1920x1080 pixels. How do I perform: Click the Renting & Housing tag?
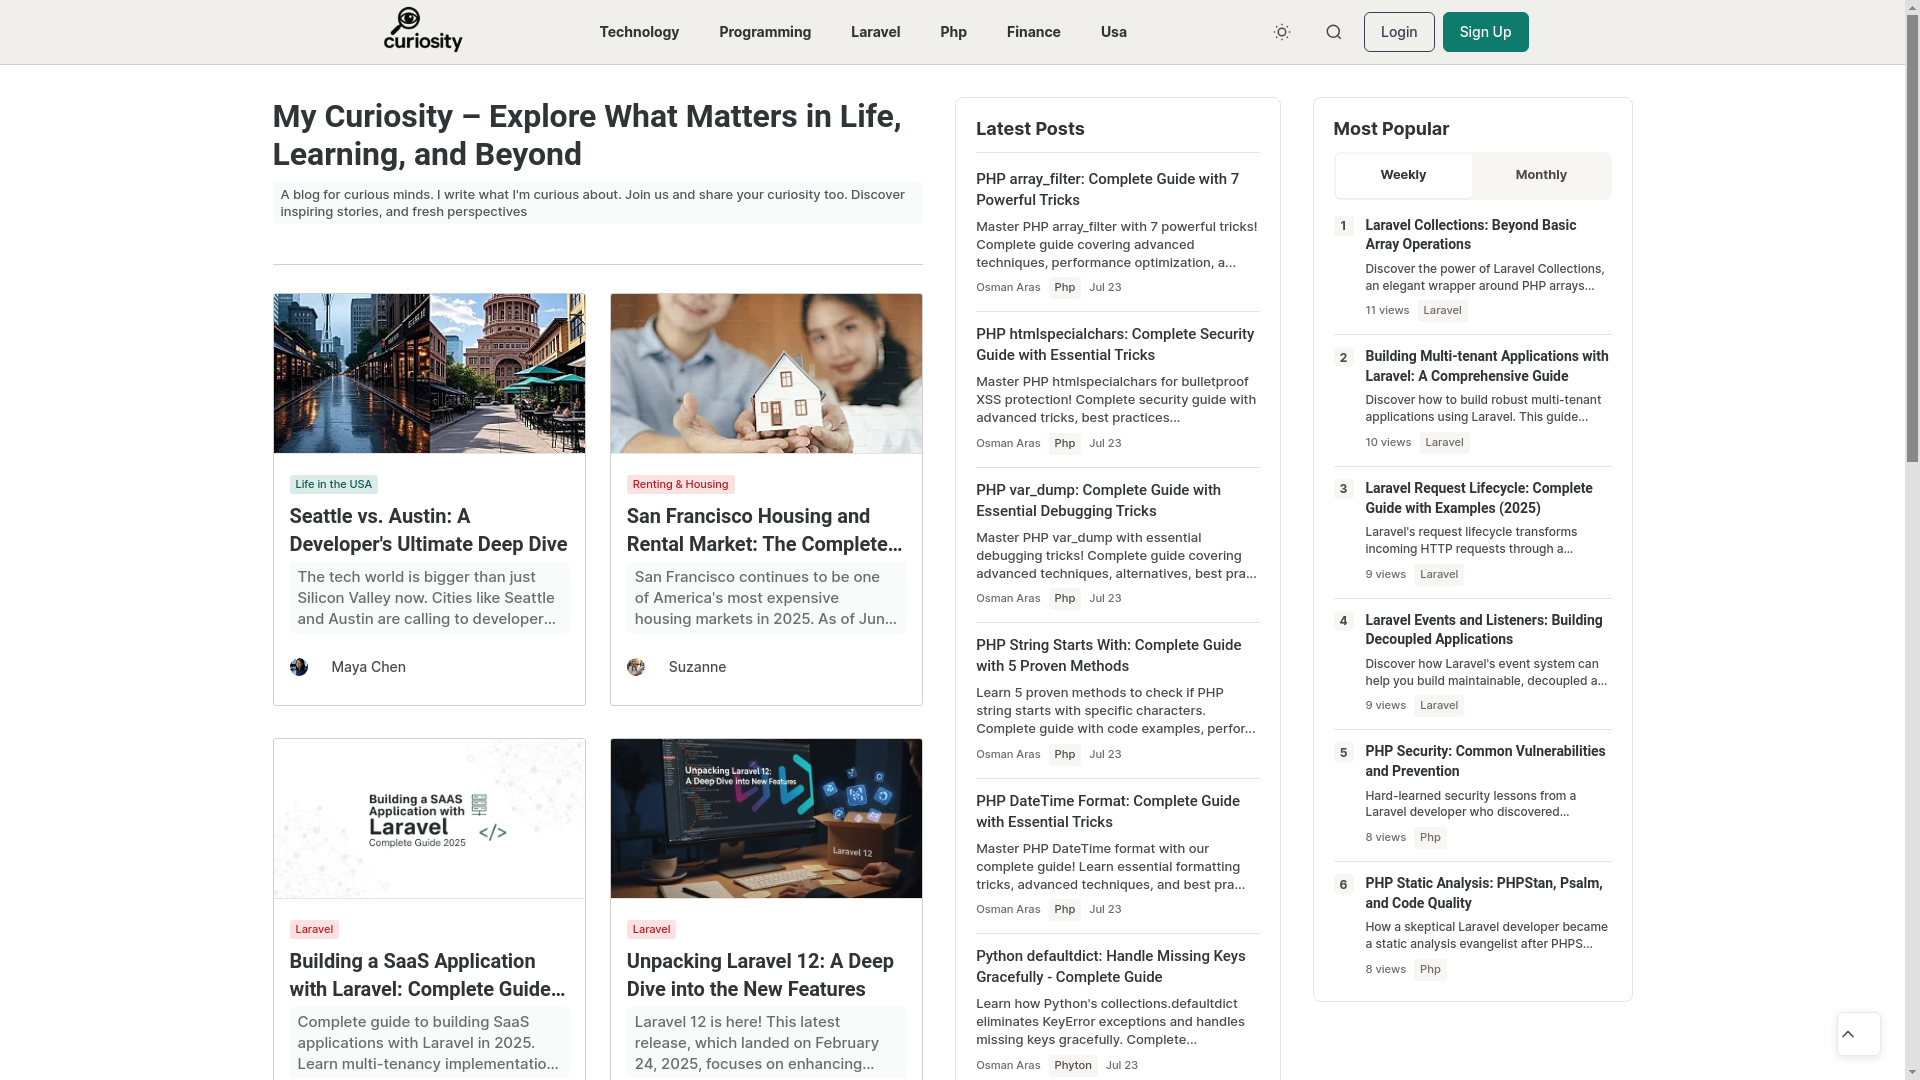[680, 484]
